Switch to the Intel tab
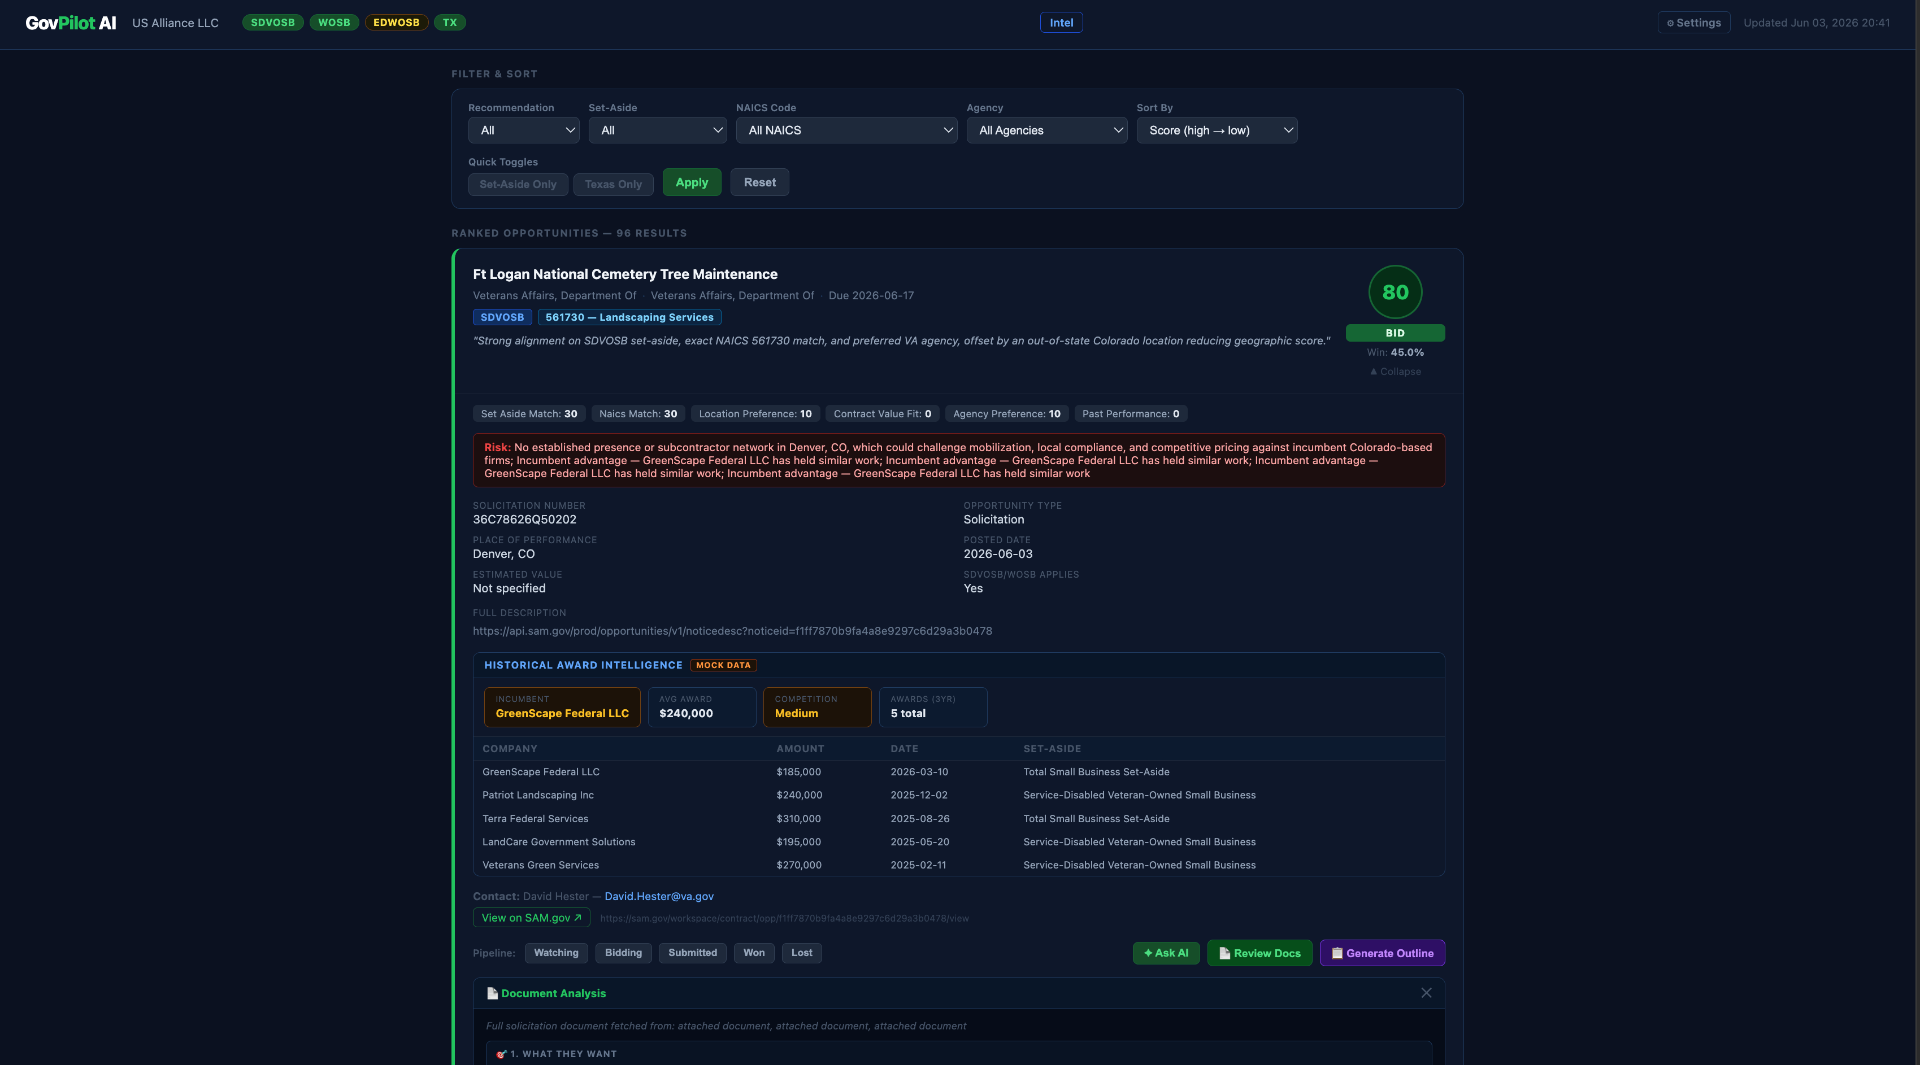The image size is (1920, 1065). pos(1061,22)
